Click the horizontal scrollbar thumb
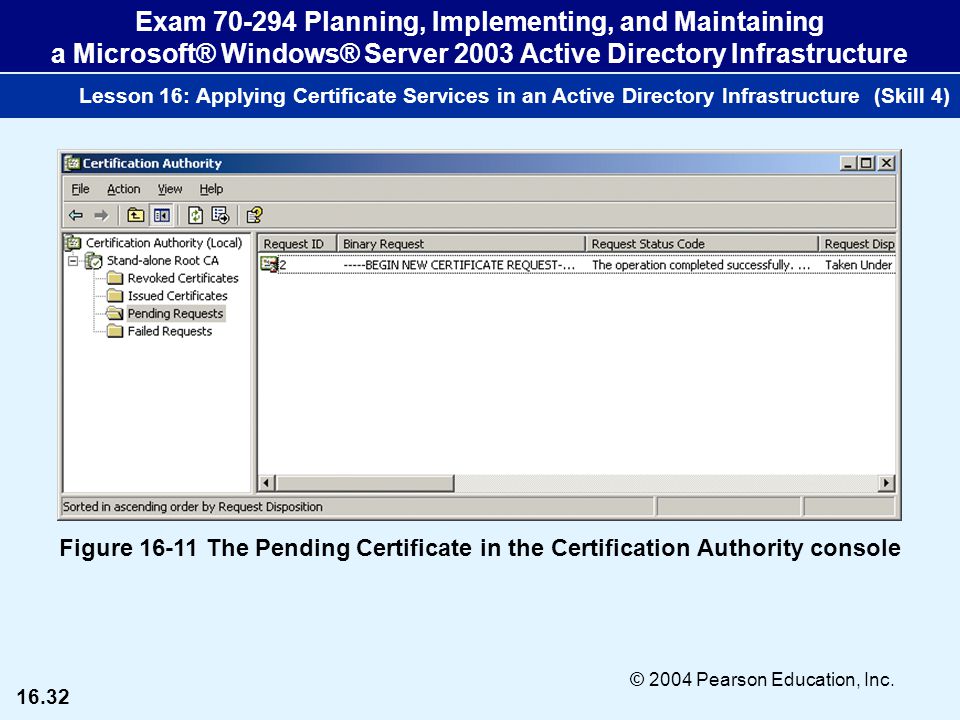 coord(365,483)
